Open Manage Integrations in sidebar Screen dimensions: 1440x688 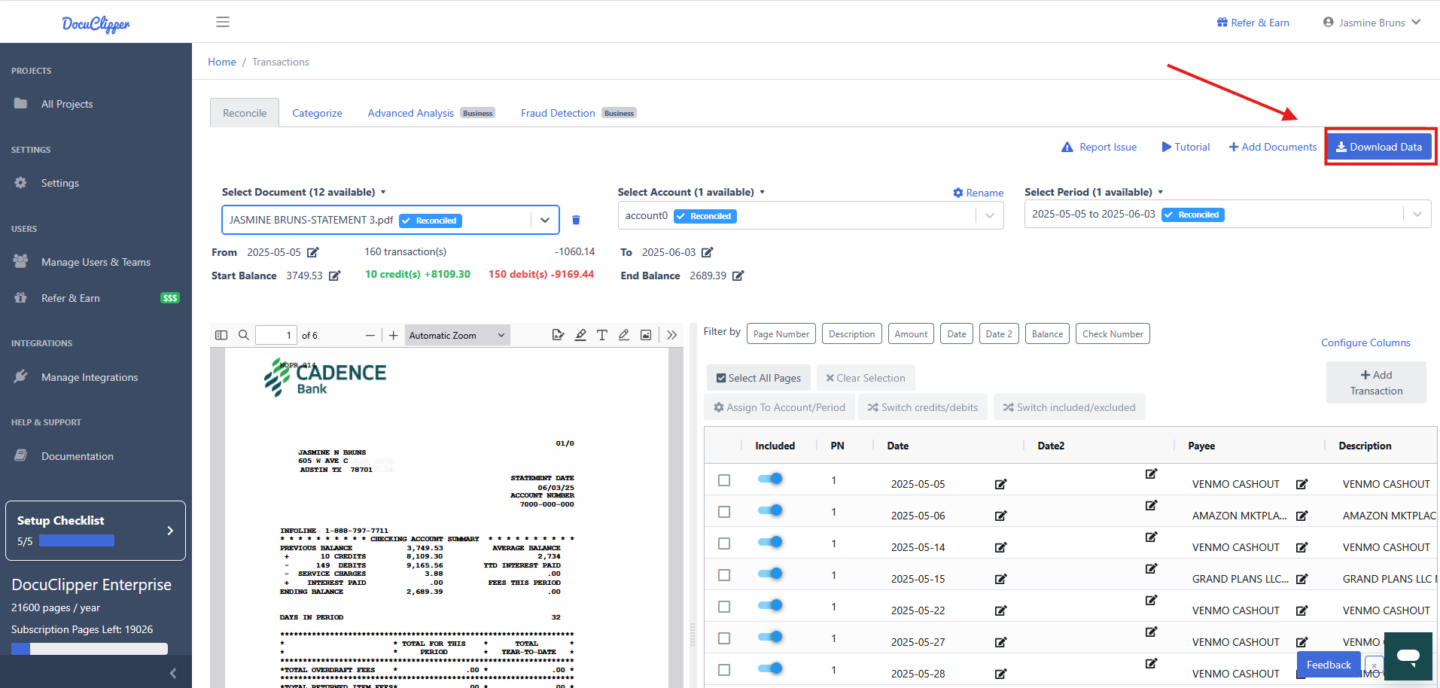pyautogui.click(x=89, y=377)
